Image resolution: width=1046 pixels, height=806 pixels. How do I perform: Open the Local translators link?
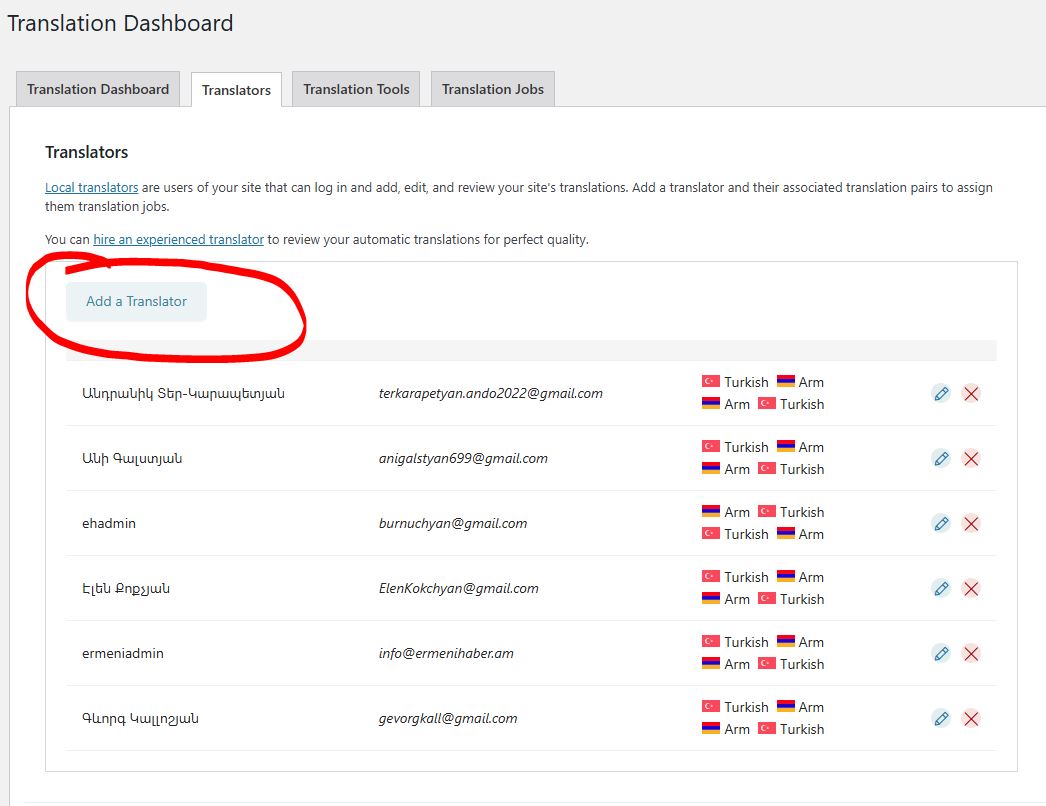tap(91, 187)
